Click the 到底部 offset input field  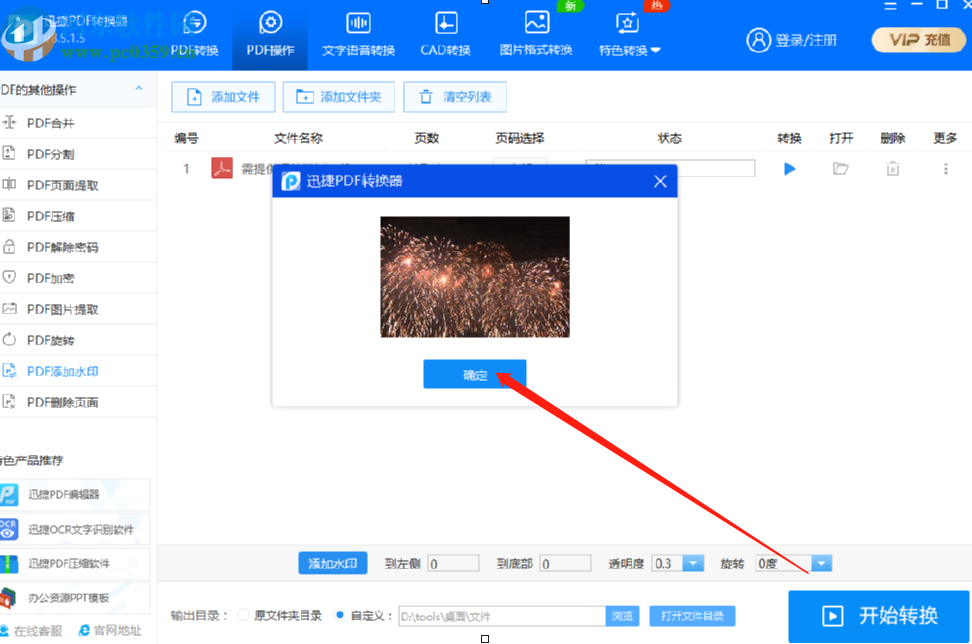565,563
